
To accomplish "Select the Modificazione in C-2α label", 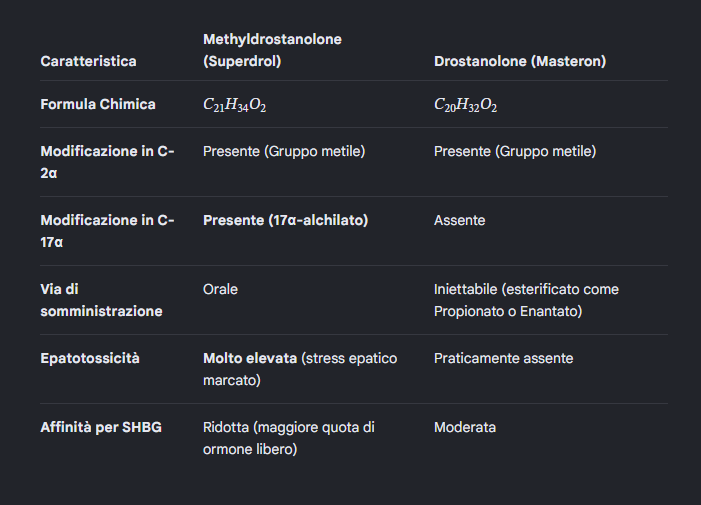I will tap(107, 162).
